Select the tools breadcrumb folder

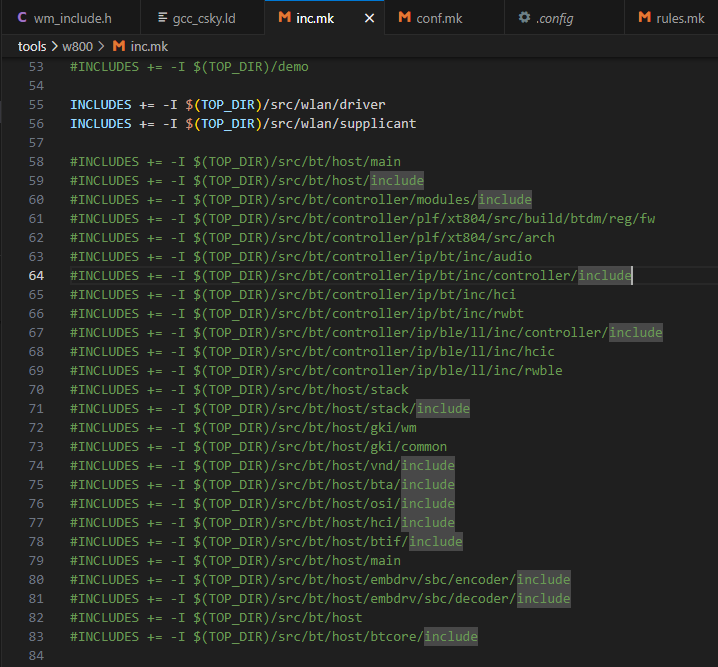tap(32, 46)
